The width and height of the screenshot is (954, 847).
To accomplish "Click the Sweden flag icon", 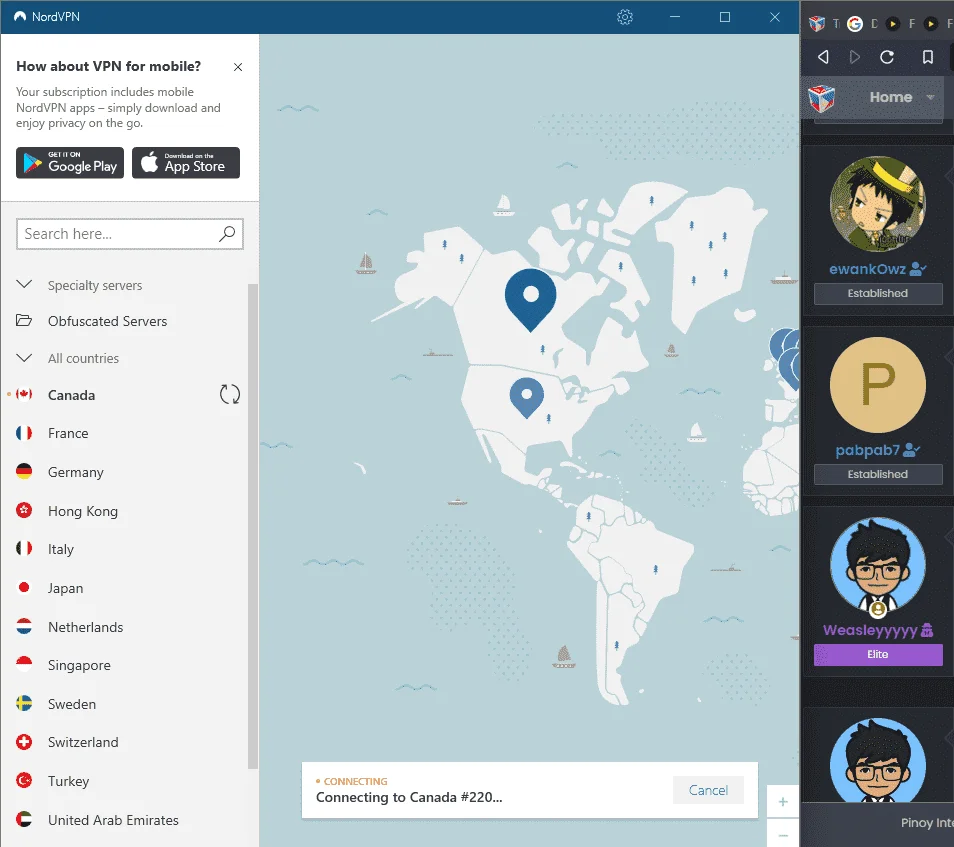I will [x=24, y=703].
